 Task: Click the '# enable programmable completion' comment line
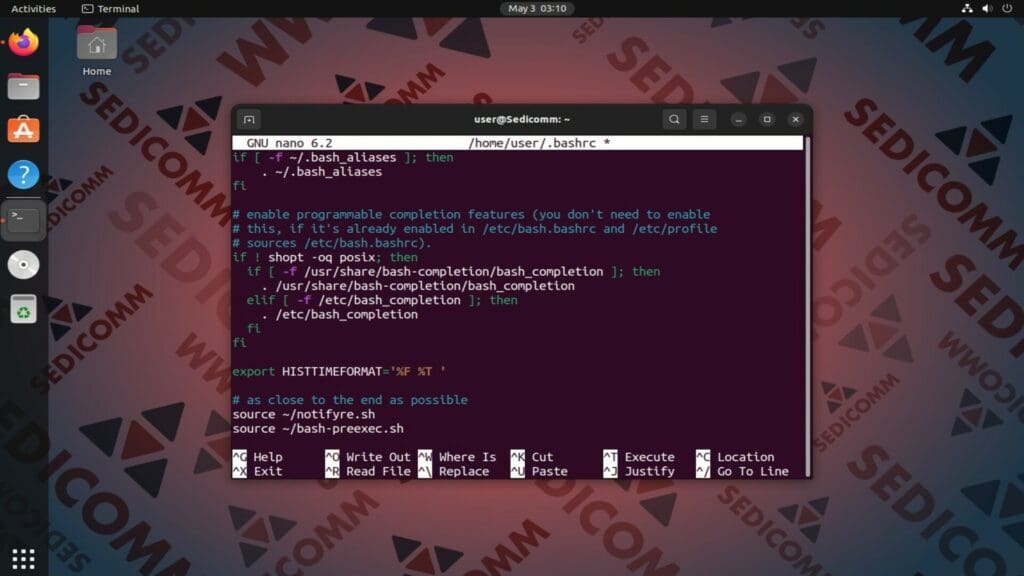point(471,214)
